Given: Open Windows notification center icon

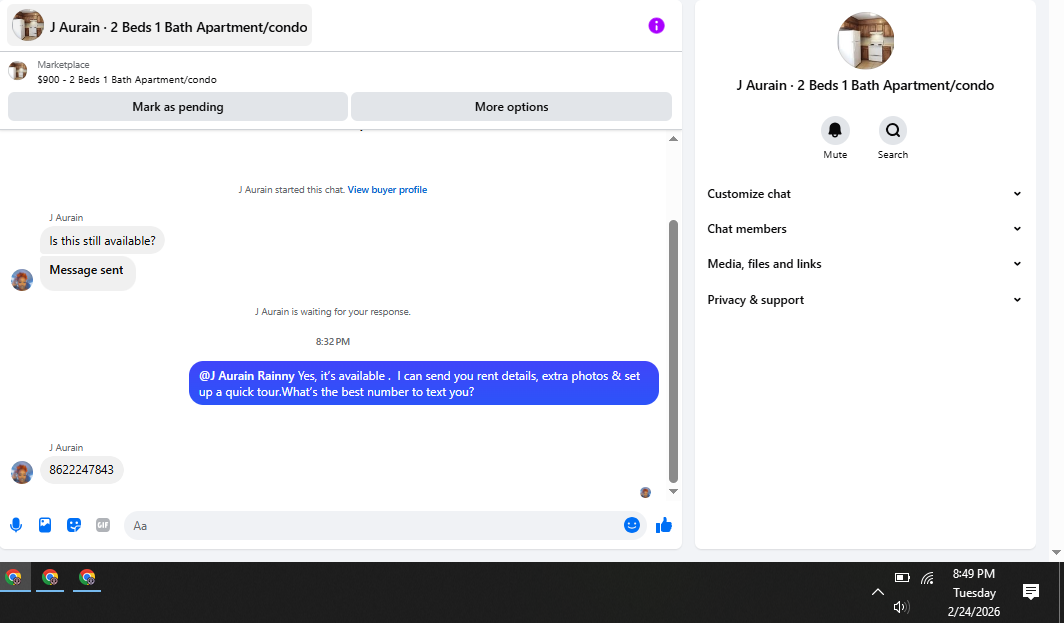Looking at the screenshot, I should click(x=1031, y=592).
